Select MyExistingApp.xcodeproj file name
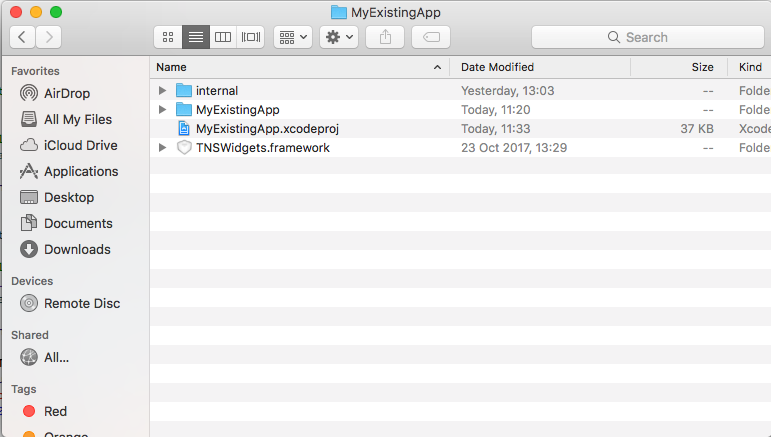Screen dimensions: 771x437 [267, 129]
